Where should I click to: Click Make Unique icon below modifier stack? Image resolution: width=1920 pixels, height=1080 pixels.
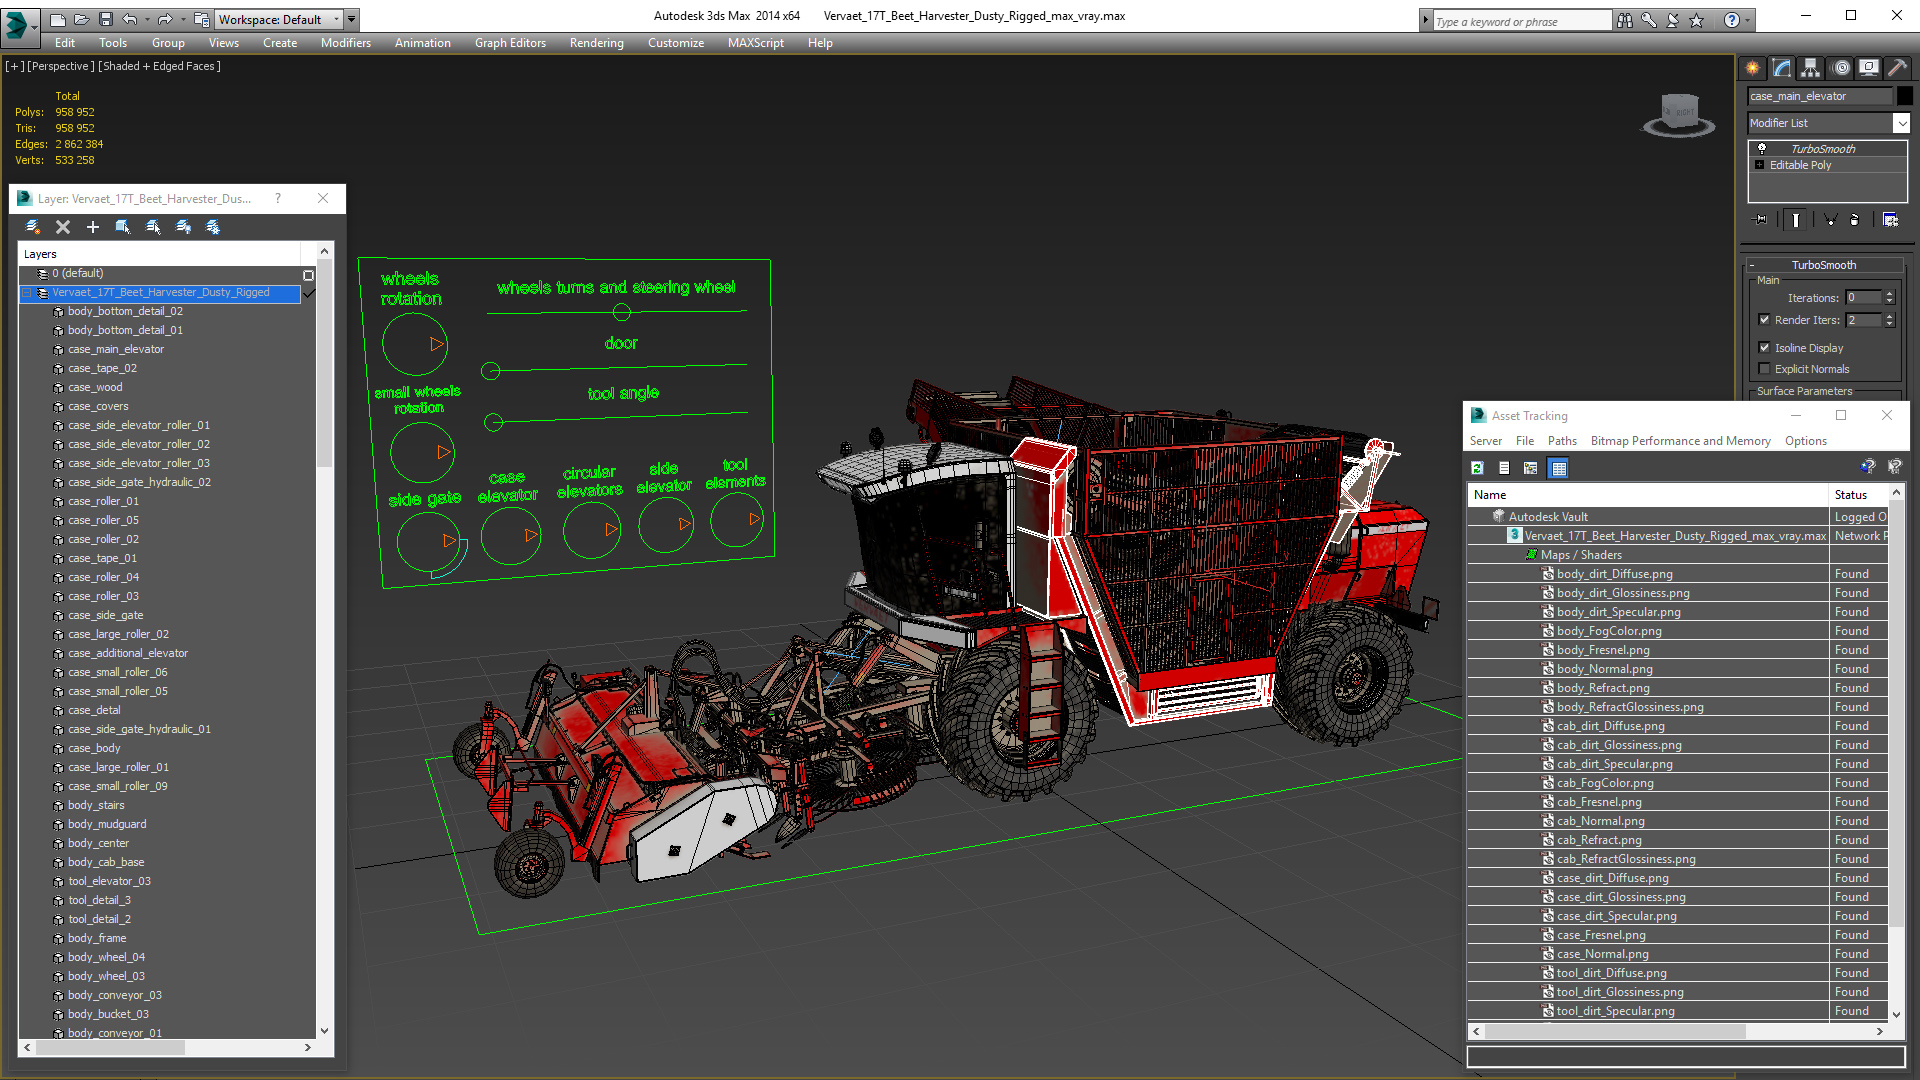coord(1830,220)
